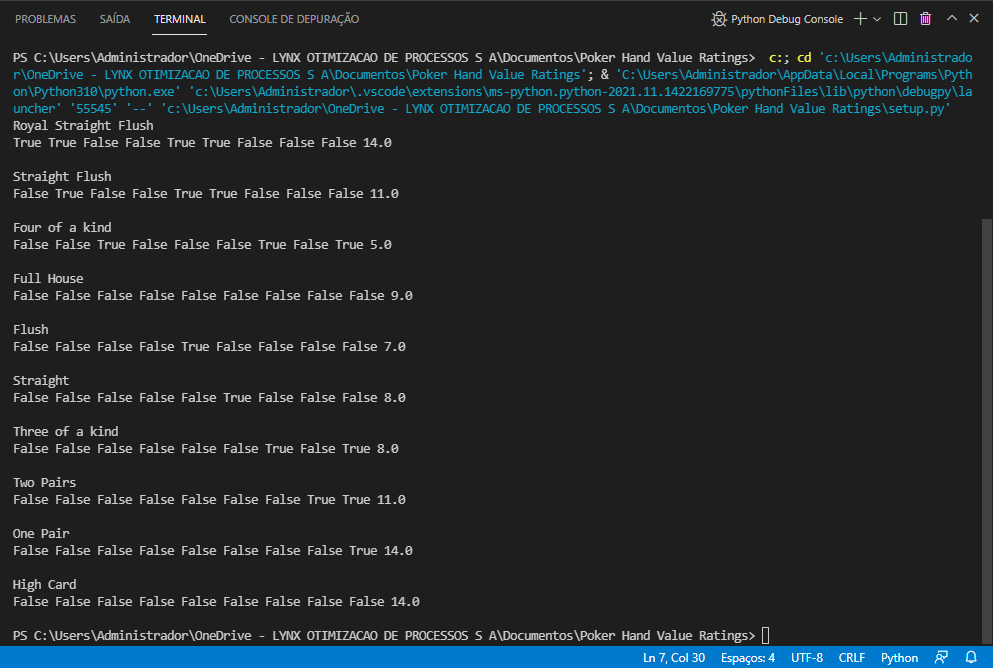Click the 'One Pair' output line
The width and height of the screenshot is (993, 668).
[x=41, y=534]
